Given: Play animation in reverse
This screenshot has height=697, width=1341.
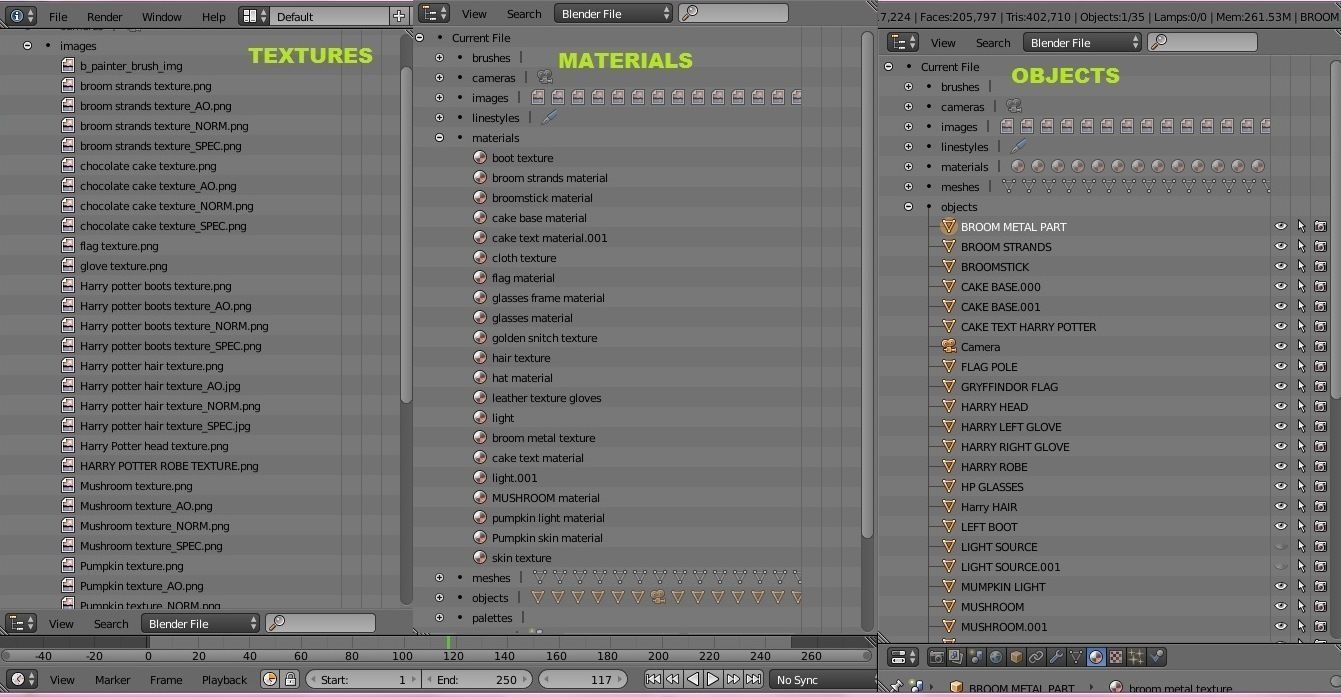Looking at the screenshot, I should [x=693, y=679].
